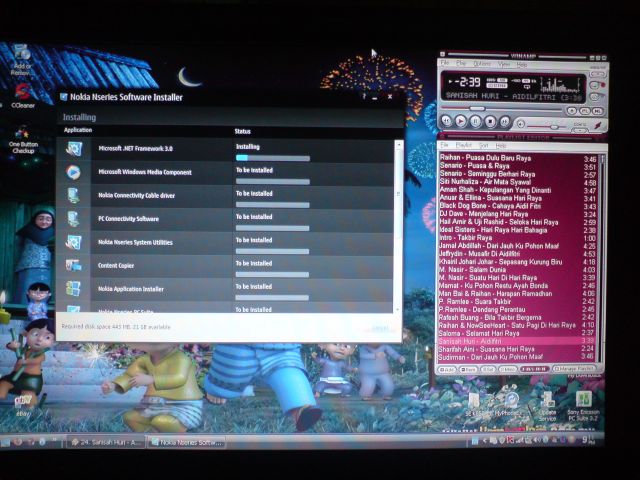Open the Play menu in Winamp main window
Viewport: 640px width, 480px height.
coord(461,64)
